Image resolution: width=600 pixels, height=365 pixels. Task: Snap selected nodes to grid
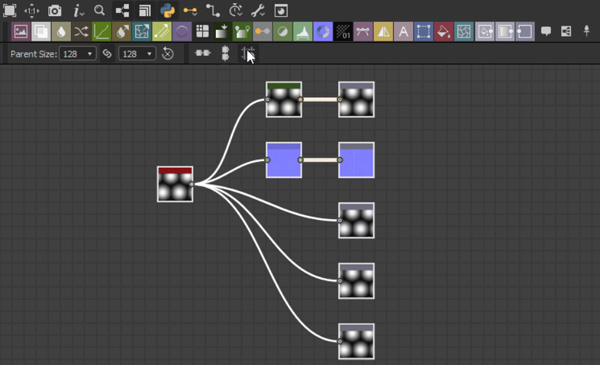coord(248,54)
